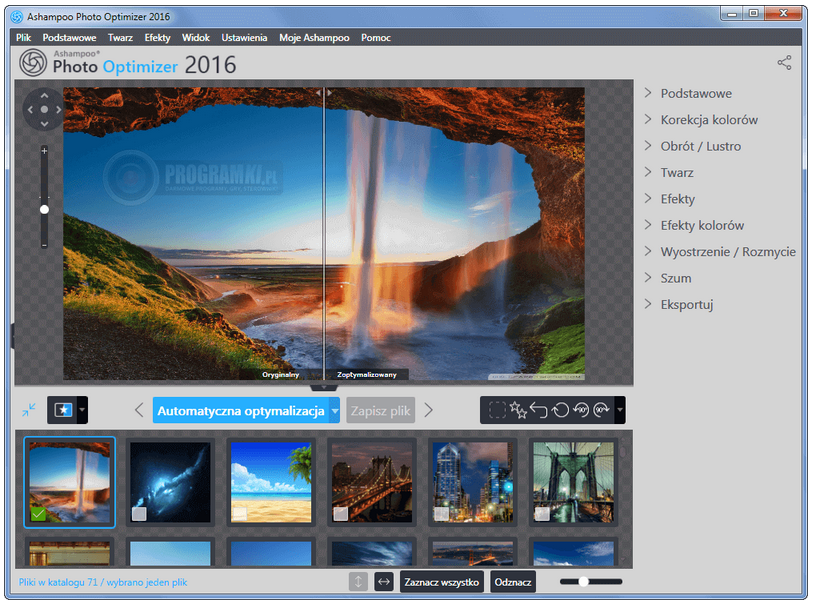Click the Zapisz plik button
813x605 pixels.
[x=381, y=411]
